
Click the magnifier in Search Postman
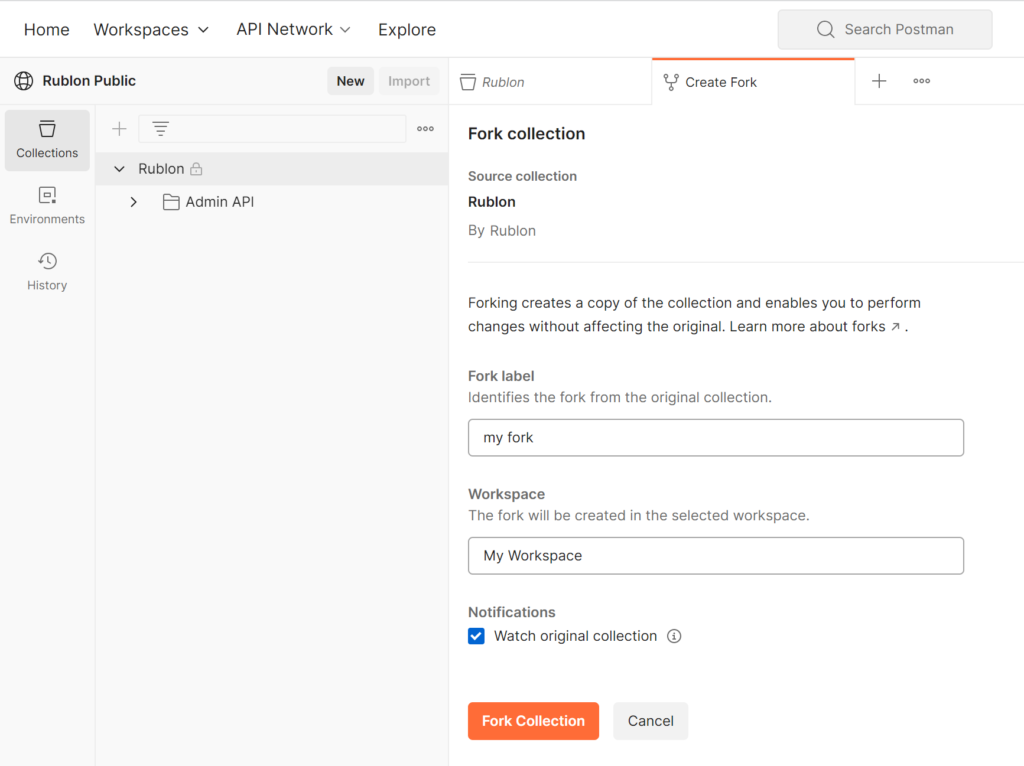coord(825,29)
